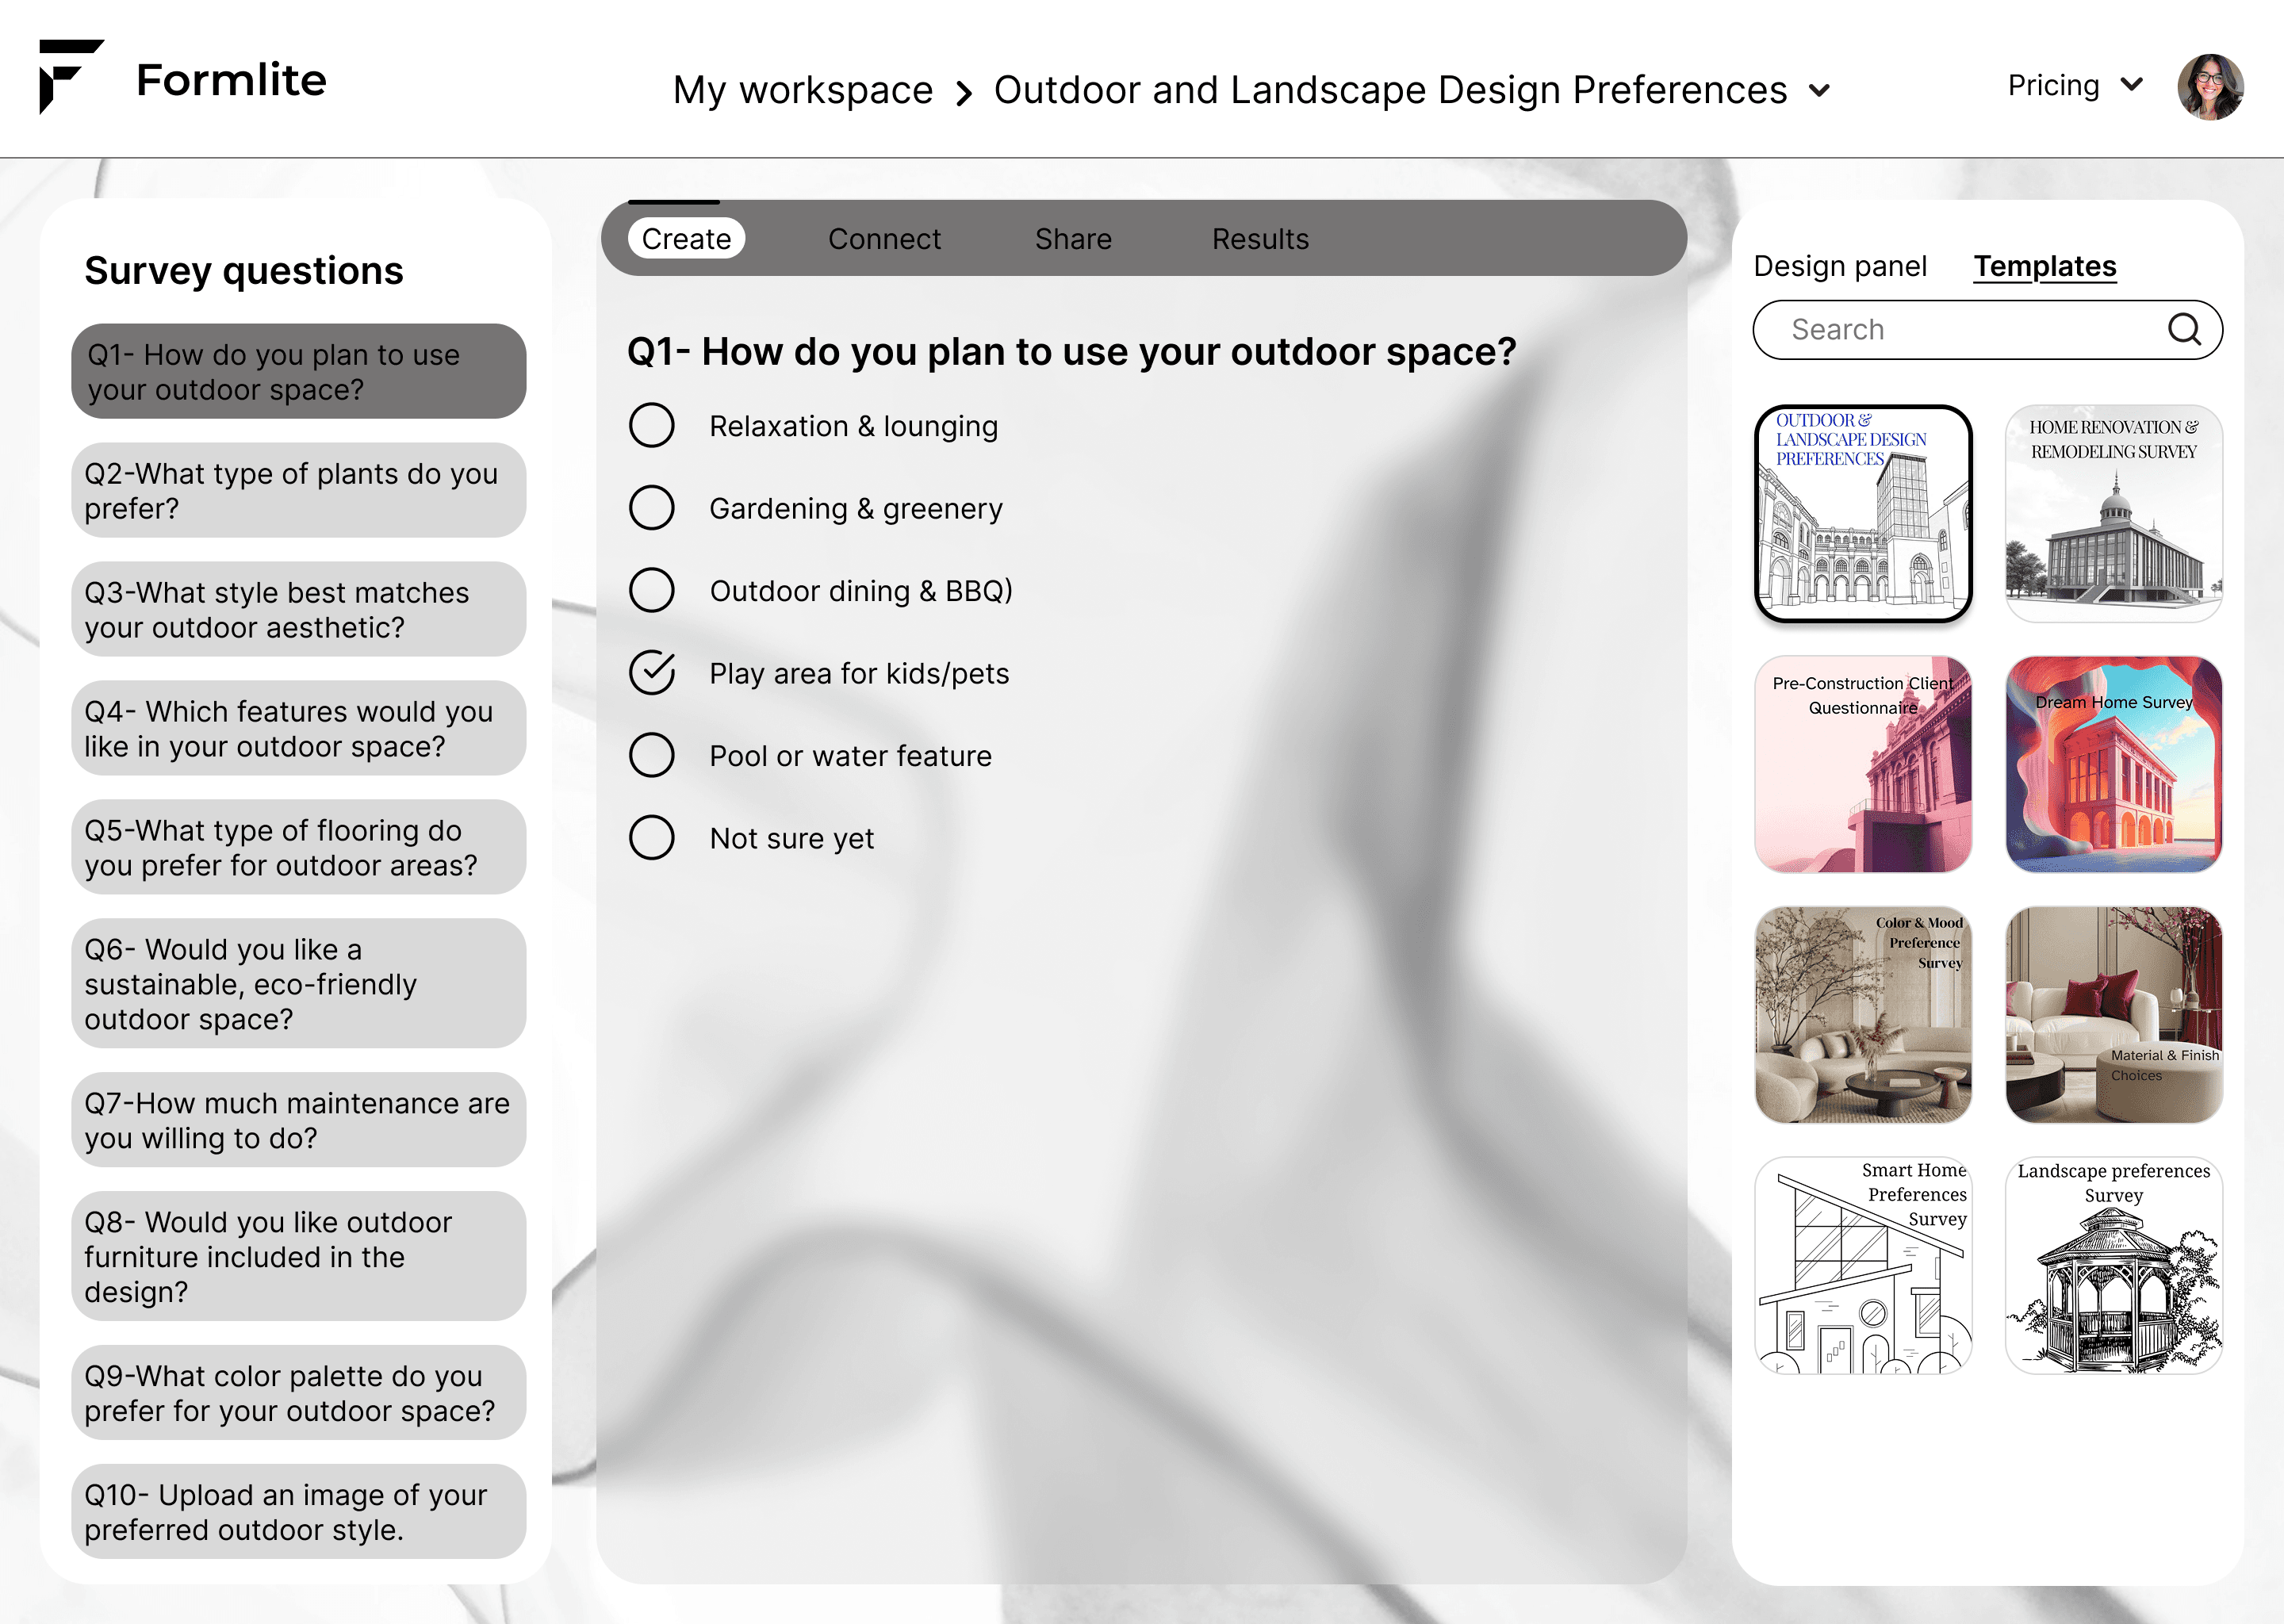The width and height of the screenshot is (2284, 1624).
Task: Open Q10 upload image question
Action: (298, 1511)
